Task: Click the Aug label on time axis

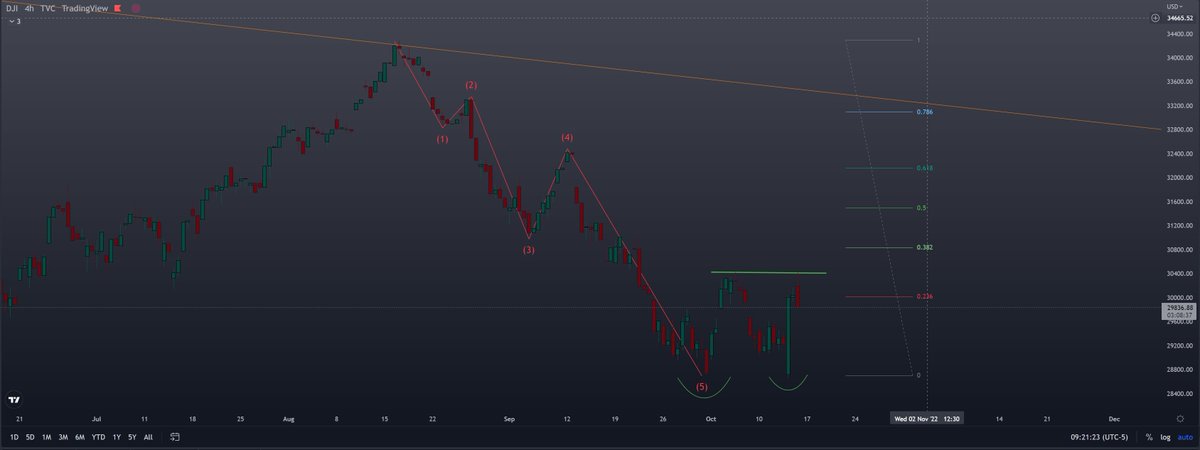Action: point(287,418)
